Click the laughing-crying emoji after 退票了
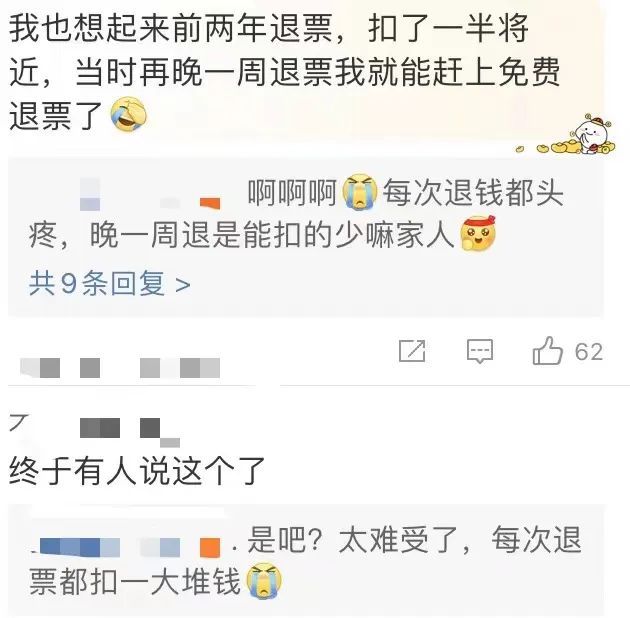This screenshot has width=630, height=618. 129,115
